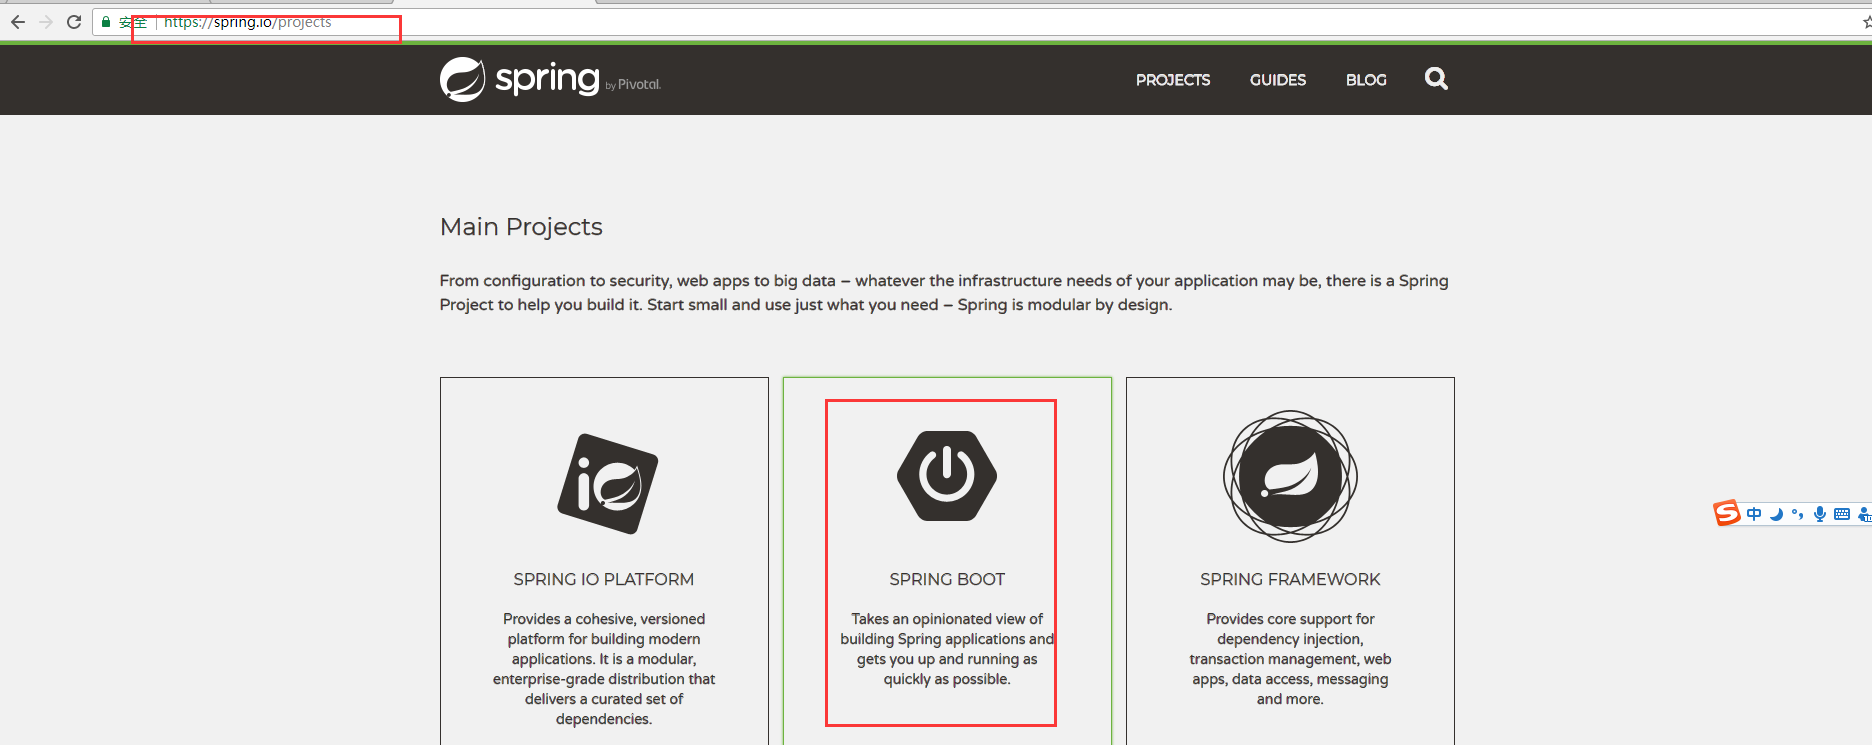Open the PROJECTS navigation item

pyautogui.click(x=1173, y=80)
